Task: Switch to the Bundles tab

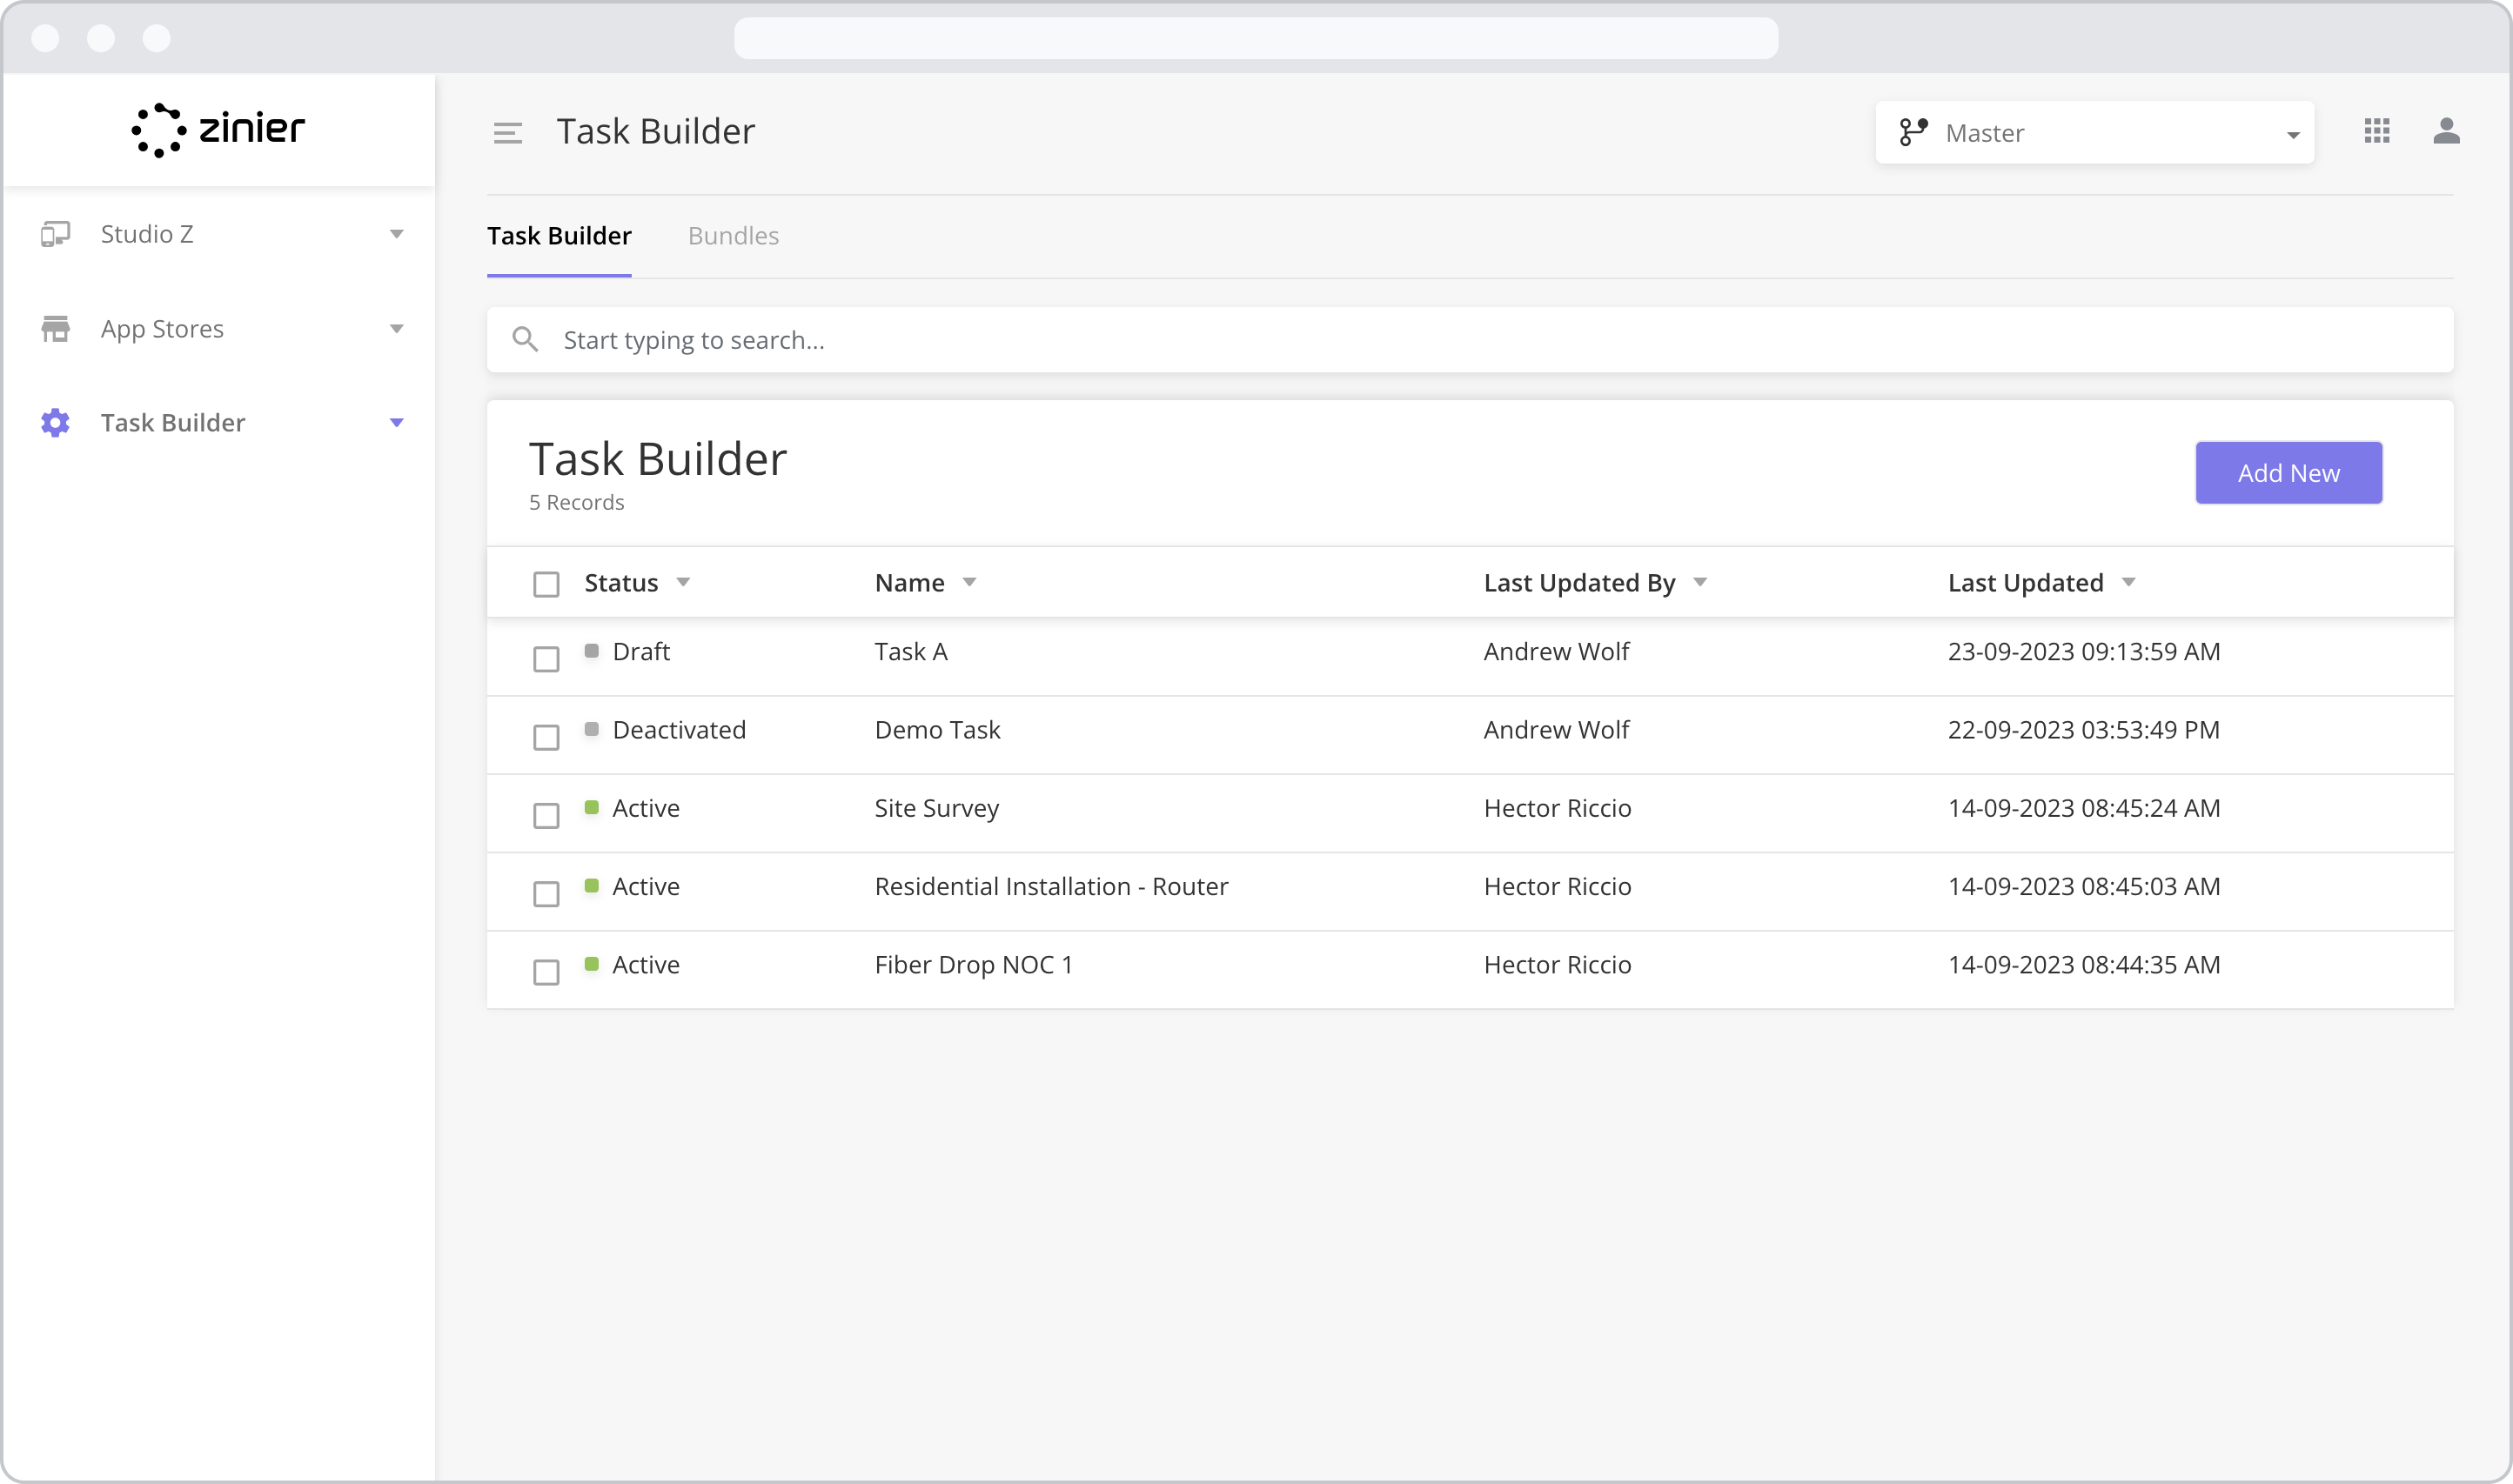Action: pos(733,236)
